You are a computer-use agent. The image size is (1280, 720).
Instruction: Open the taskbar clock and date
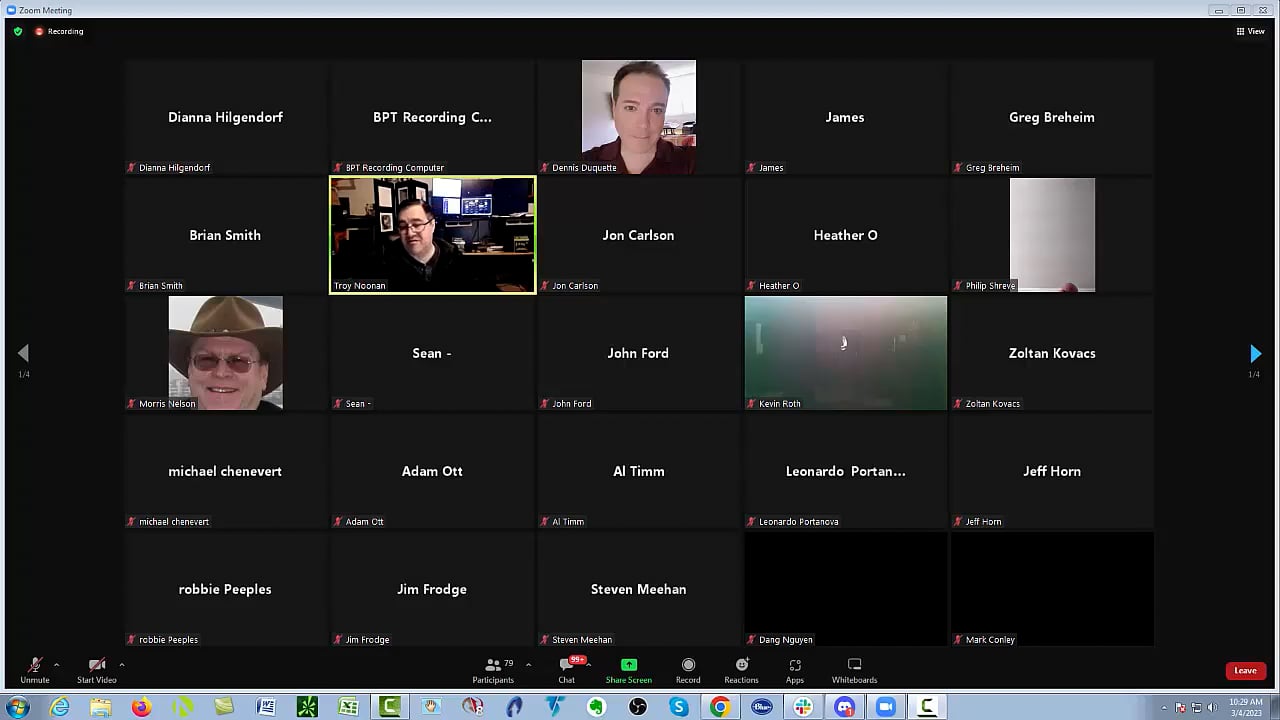point(1246,707)
